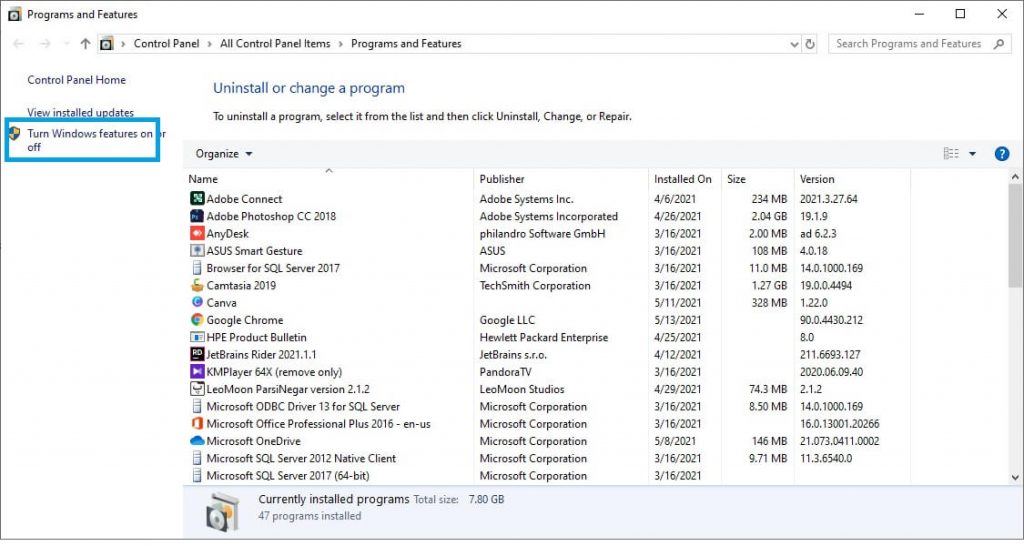The image size is (1024, 546).
Task: Click the Microsoft OneDrive cloud icon
Action: point(197,441)
